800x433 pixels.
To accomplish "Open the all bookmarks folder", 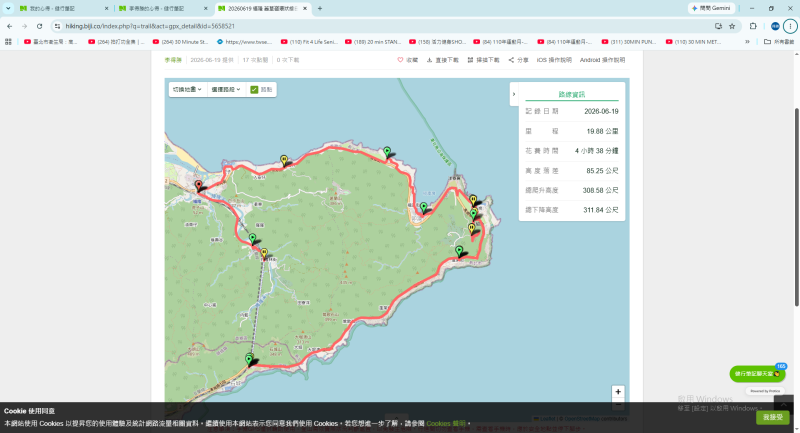I will [779, 42].
